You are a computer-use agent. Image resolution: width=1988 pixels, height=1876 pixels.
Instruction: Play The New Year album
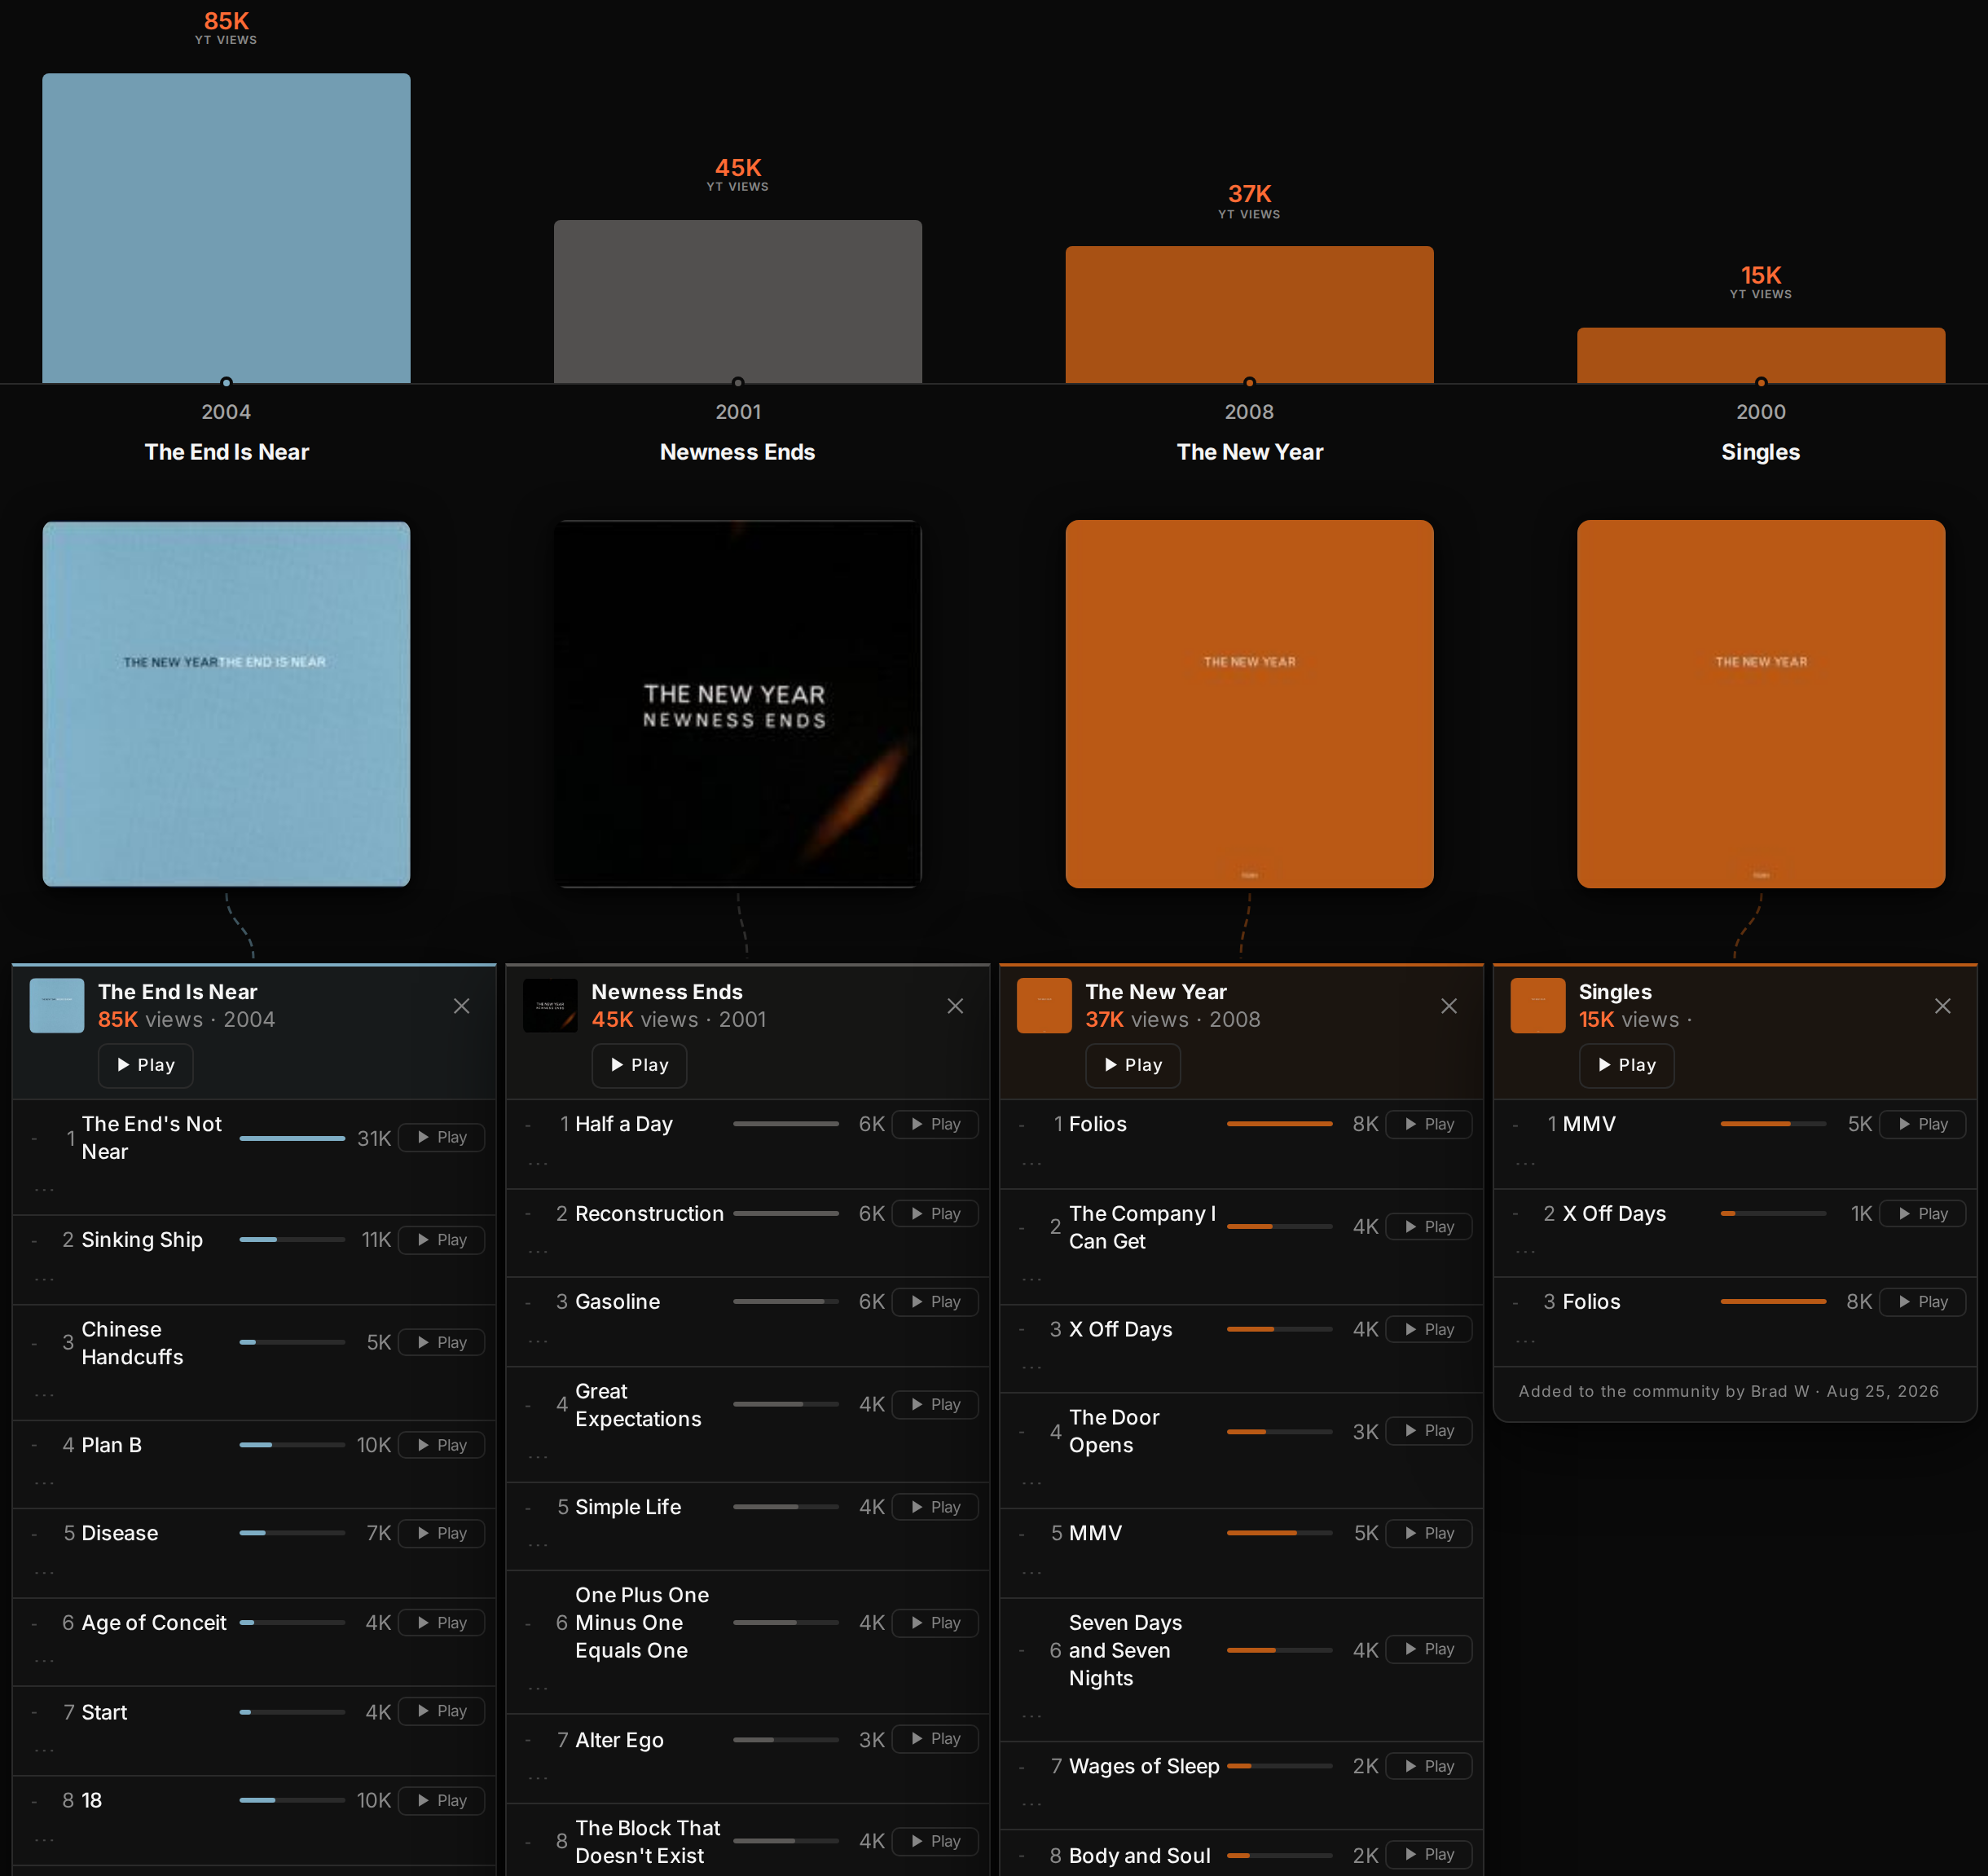click(1133, 1065)
